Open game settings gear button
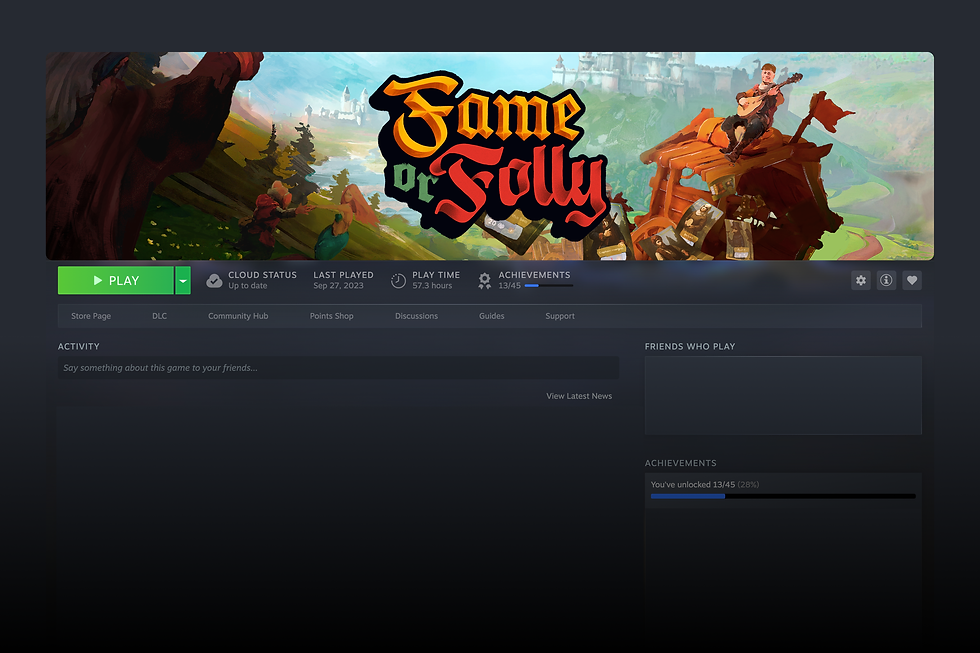 coord(861,280)
